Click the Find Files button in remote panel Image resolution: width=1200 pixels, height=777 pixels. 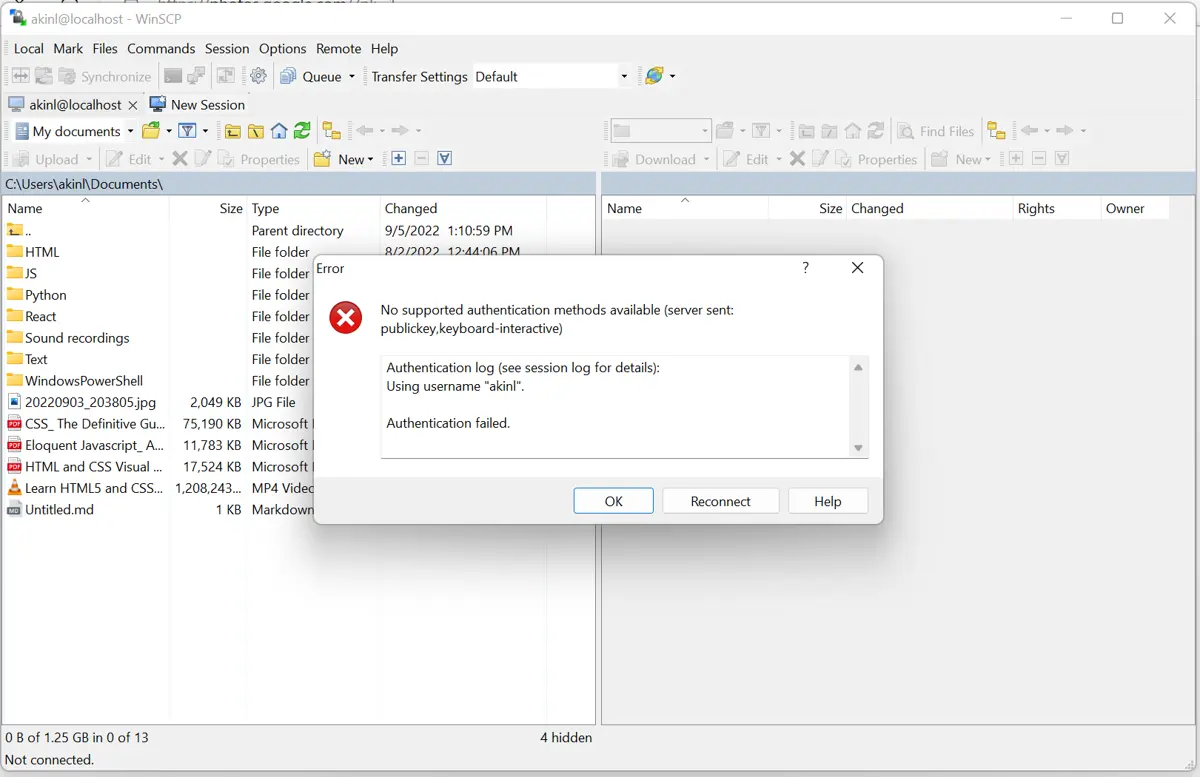(x=936, y=131)
